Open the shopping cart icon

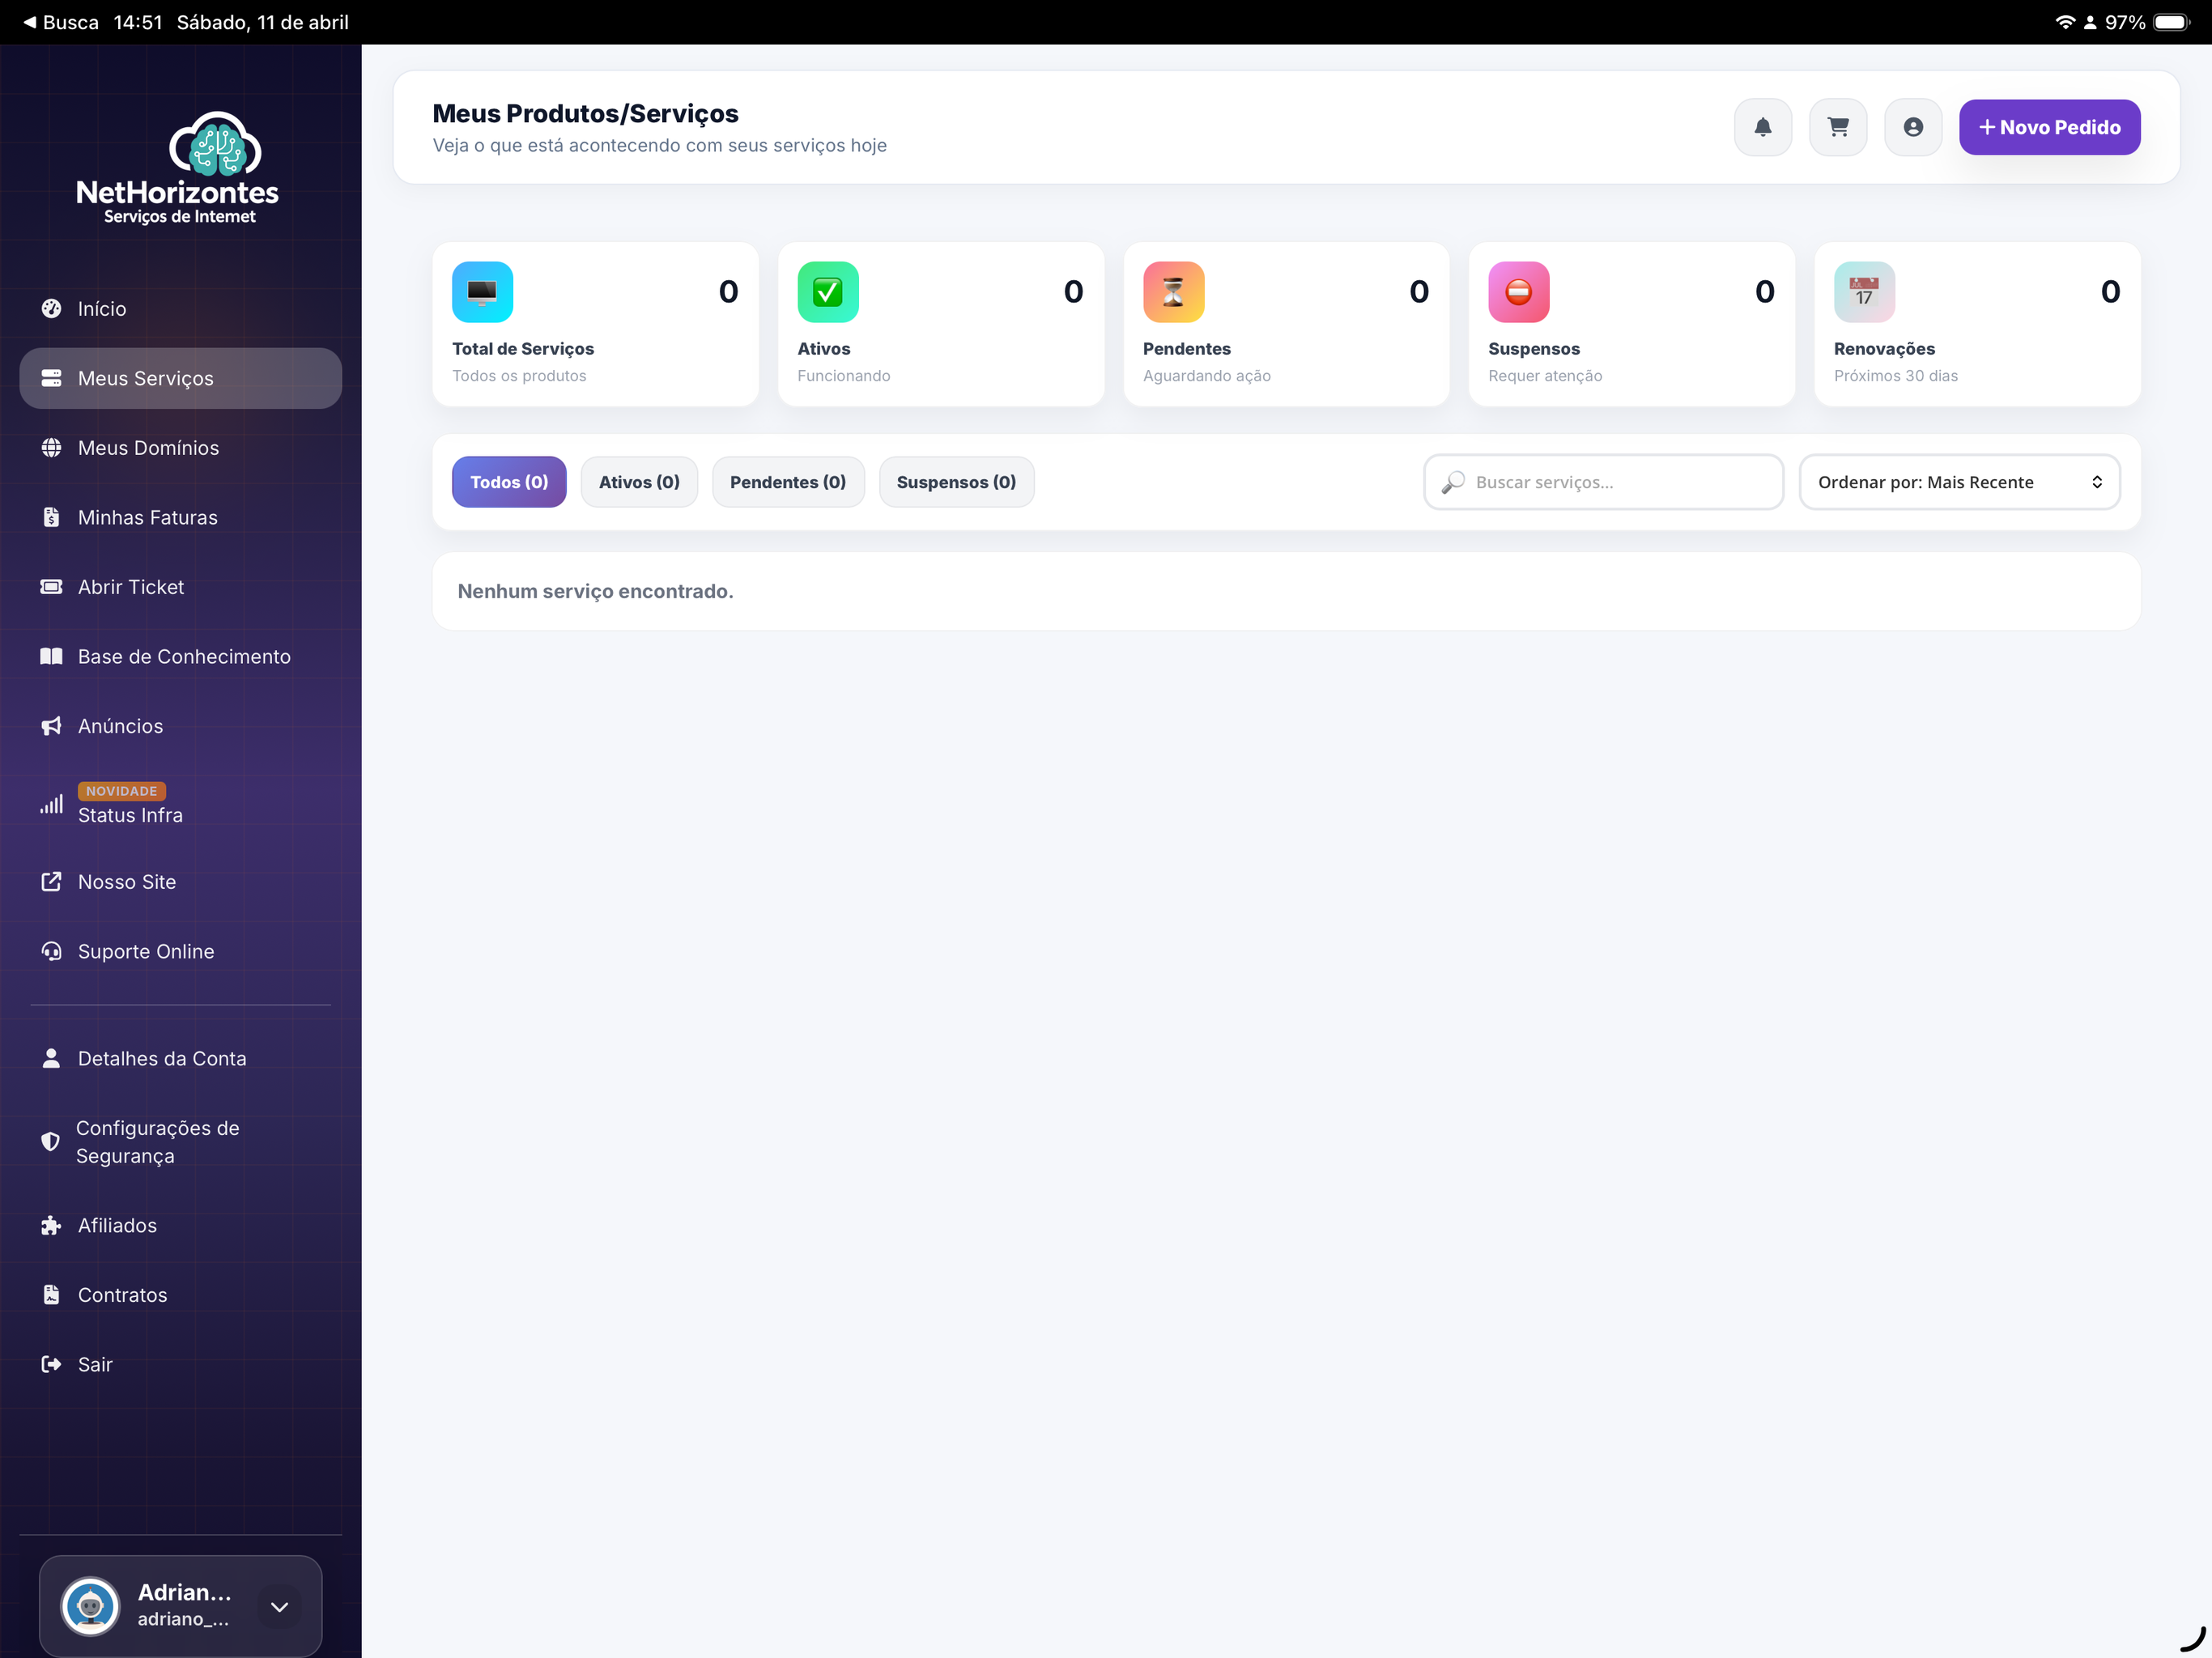[1837, 127]
